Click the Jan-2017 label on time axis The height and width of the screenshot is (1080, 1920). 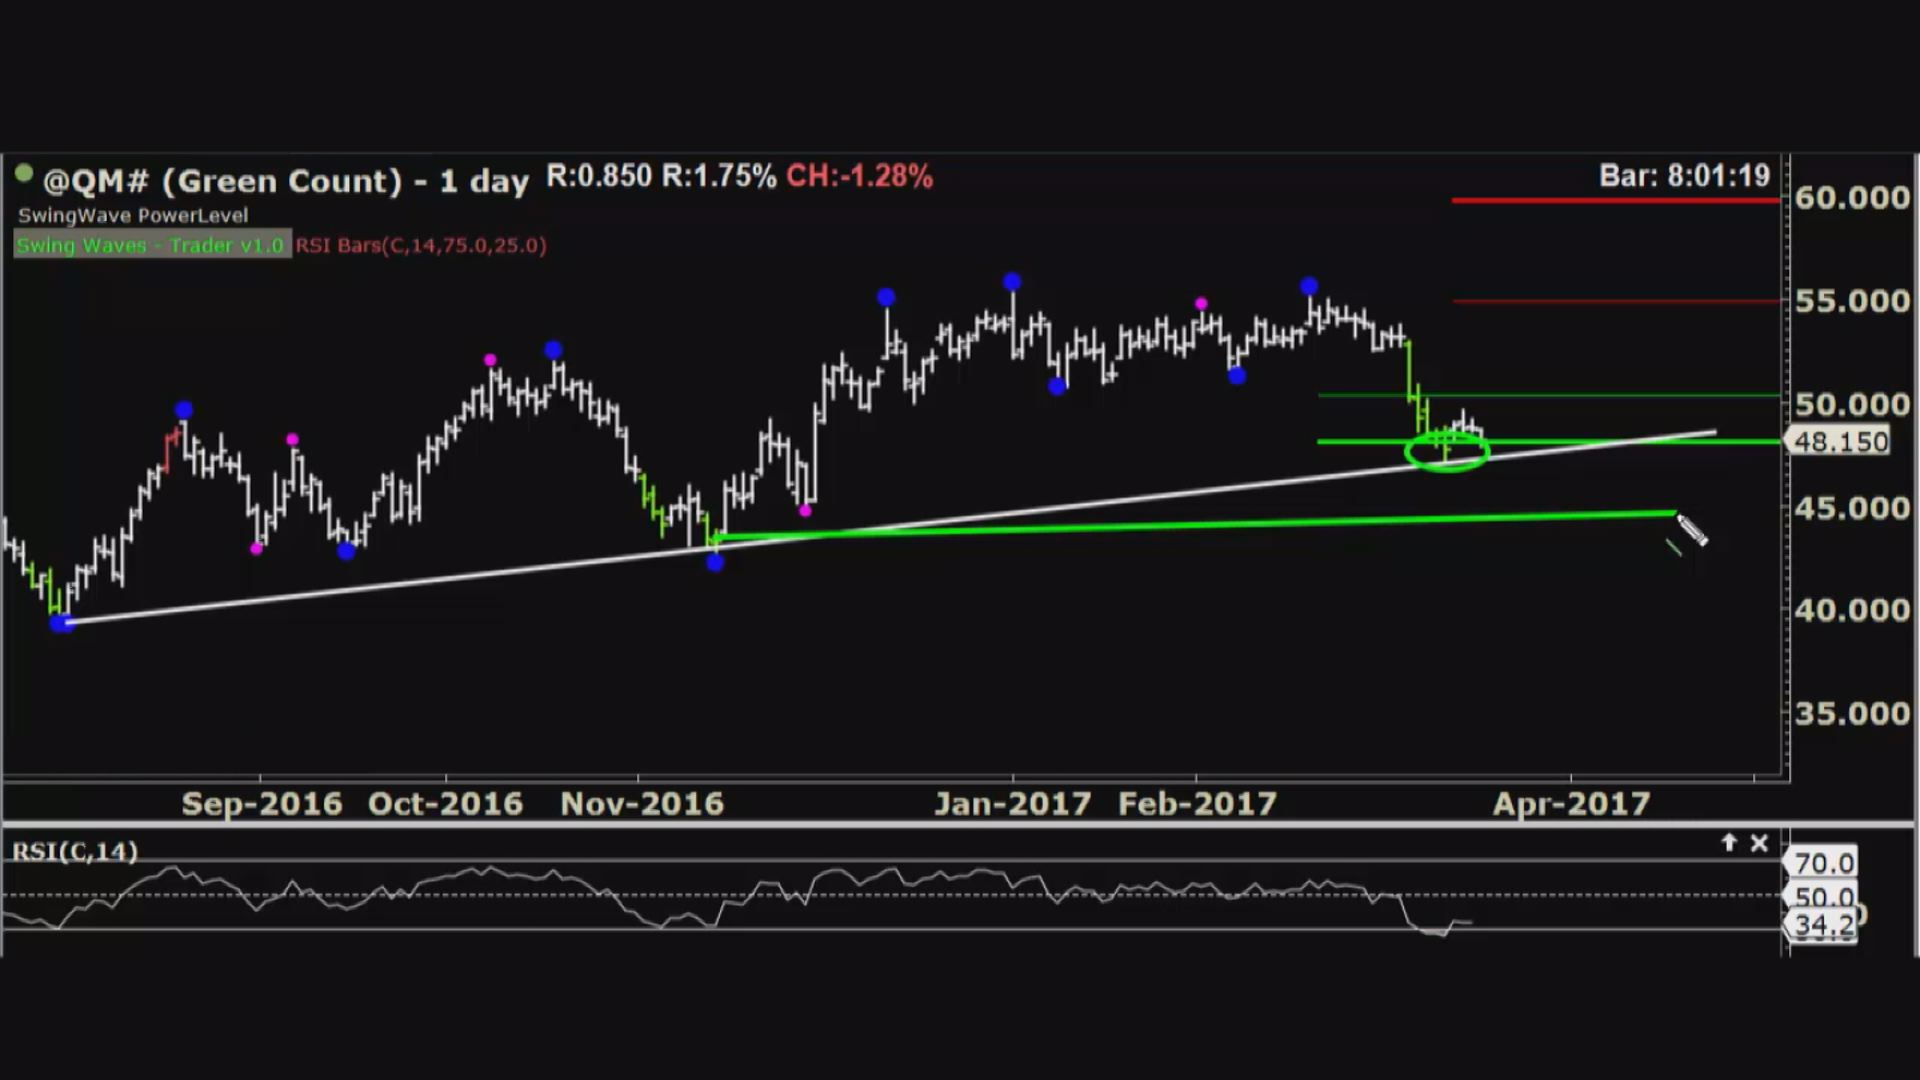1012,804
